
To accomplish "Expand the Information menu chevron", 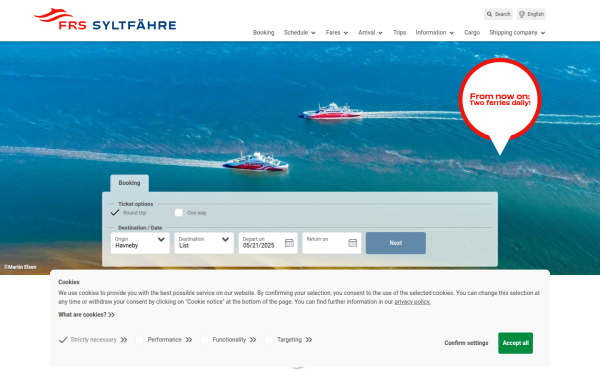I will 452,33.
